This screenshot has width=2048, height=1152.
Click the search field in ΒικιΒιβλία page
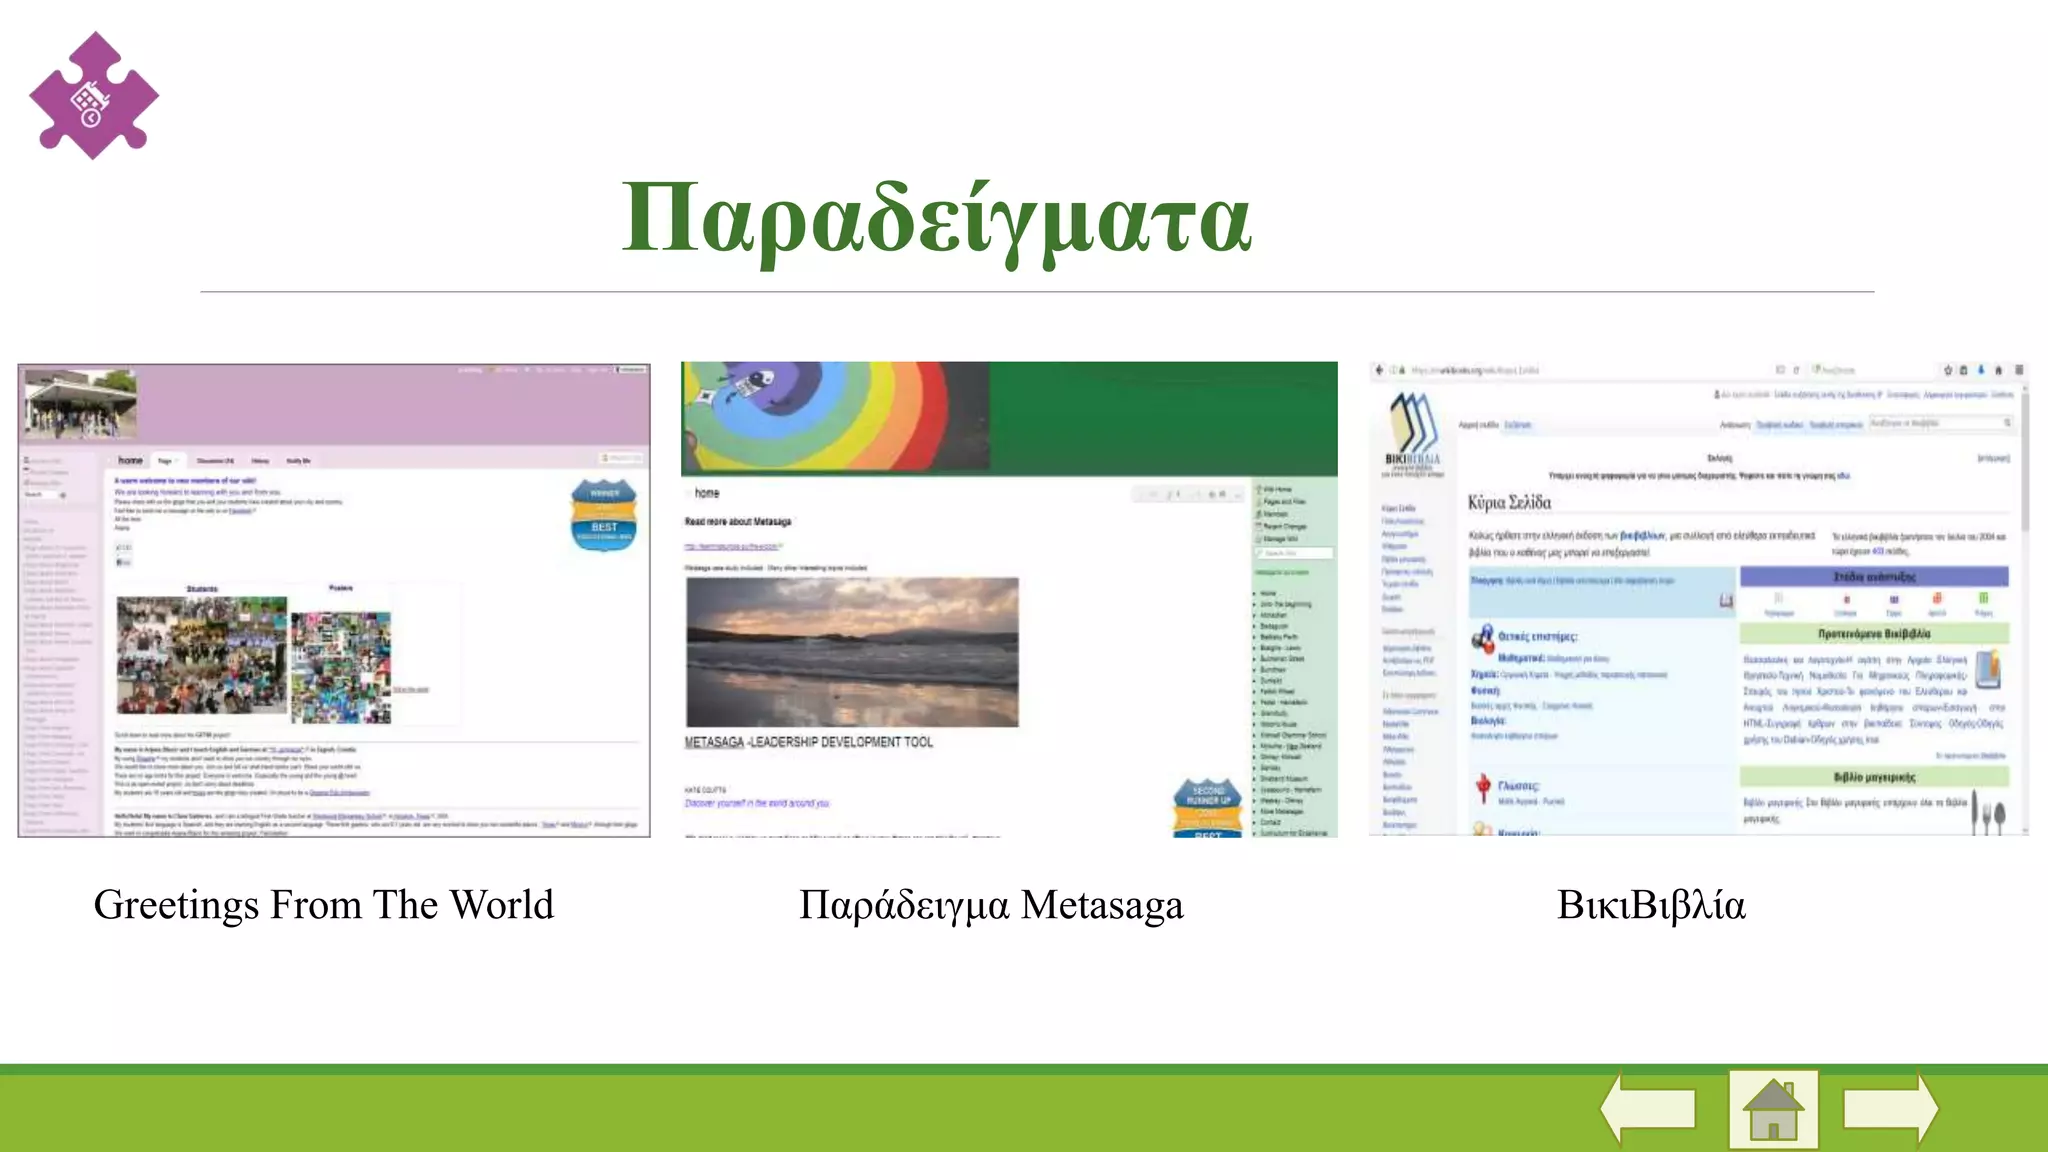click(x=1940, y=424)
